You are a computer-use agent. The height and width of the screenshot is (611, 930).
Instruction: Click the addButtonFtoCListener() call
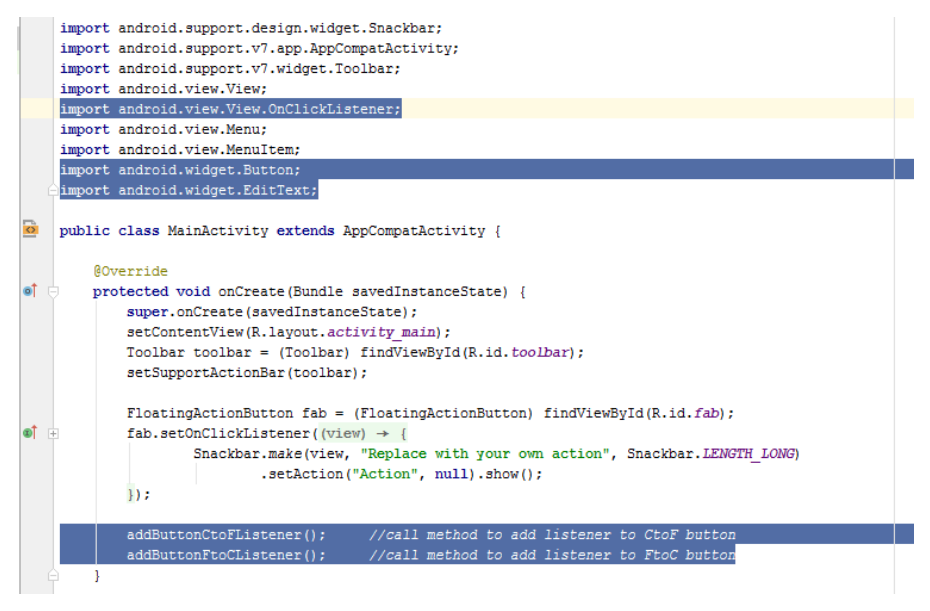pyautogui.click(x=226, y=555)
